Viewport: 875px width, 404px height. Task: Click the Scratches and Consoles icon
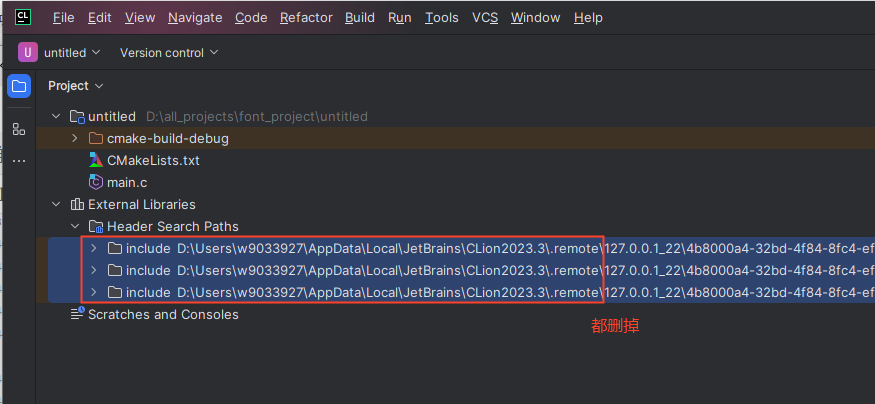[78, 314]
